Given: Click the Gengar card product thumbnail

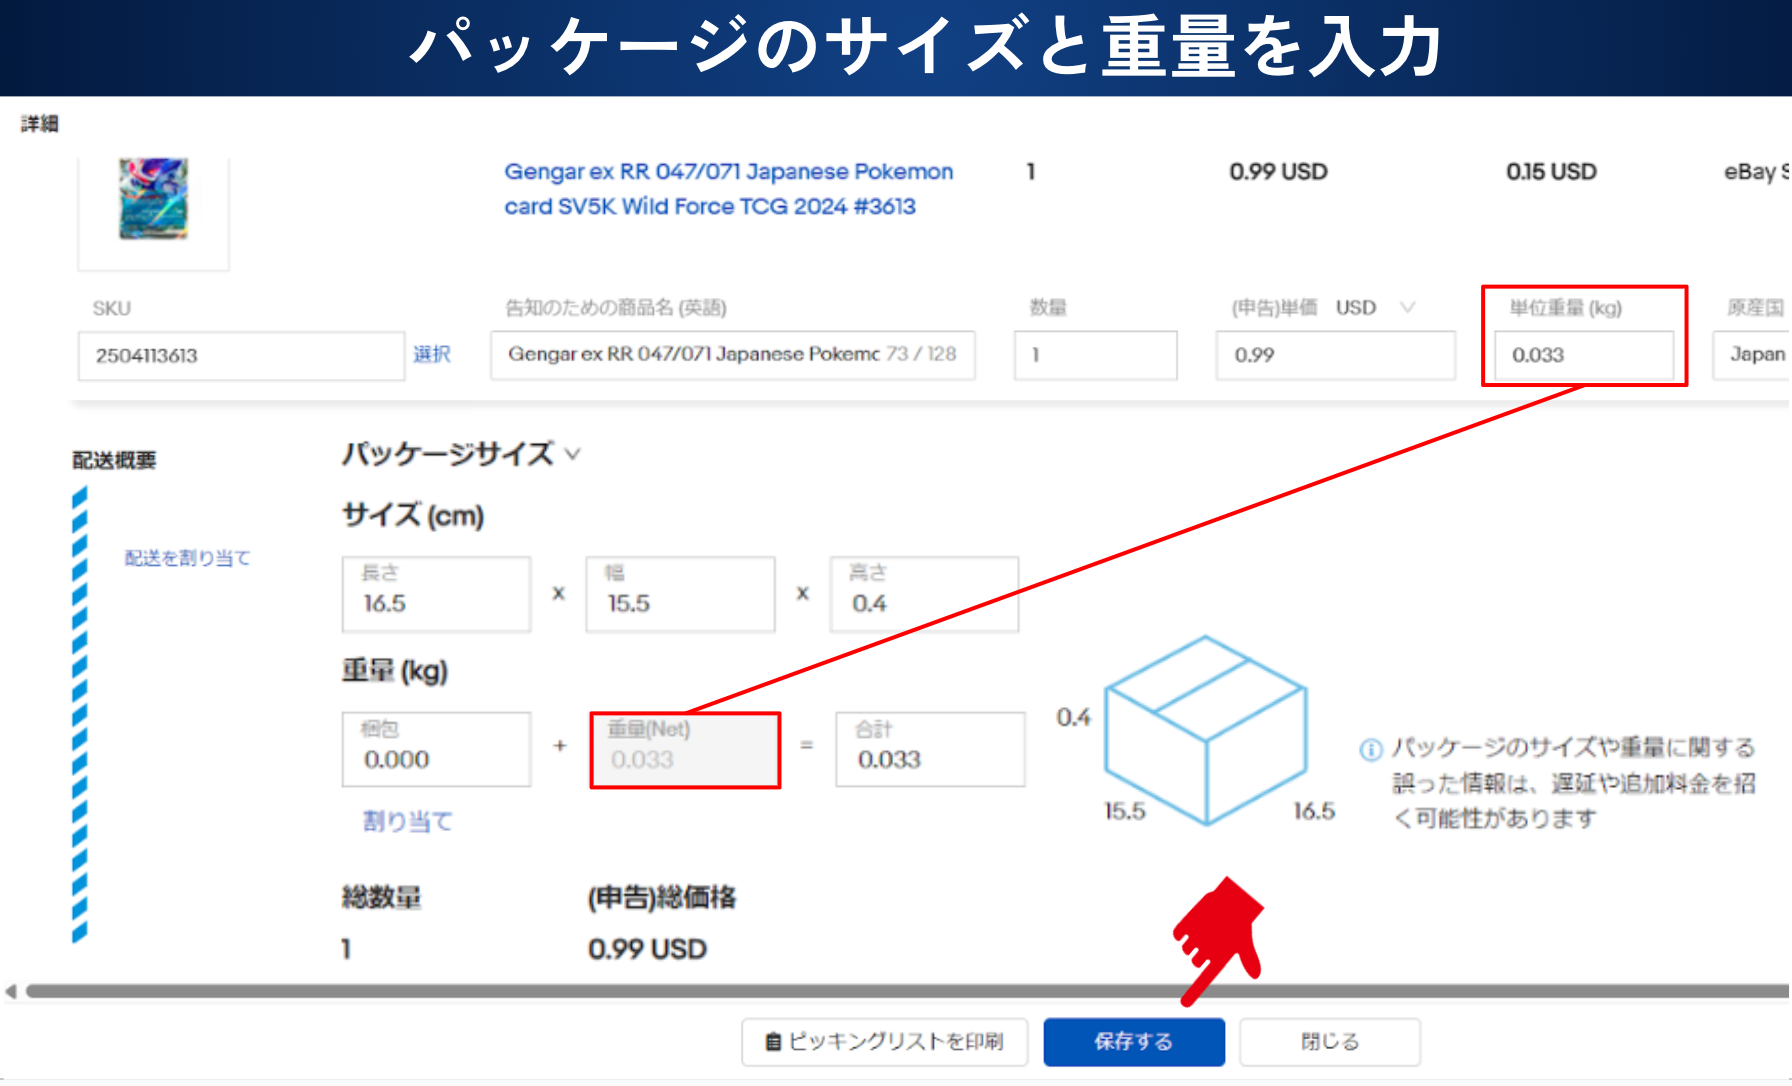Looking at the screenshot, I should (x=153, y=199).
